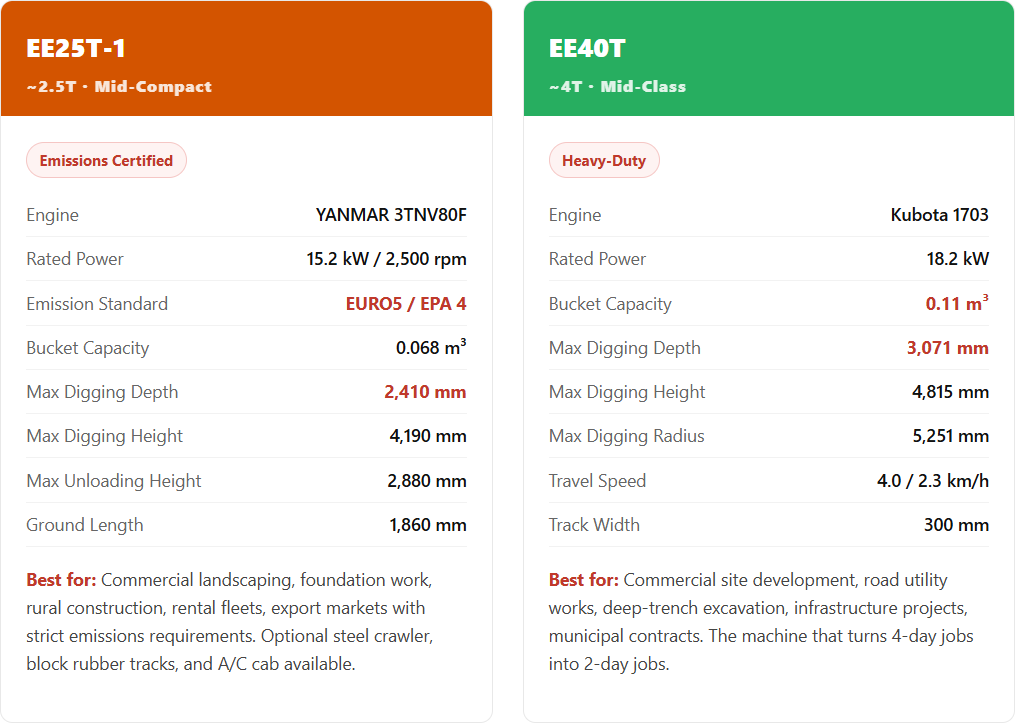Click the ~4T · Mid-Class subtitle
1016x725 pixels.
pos(617,86)
